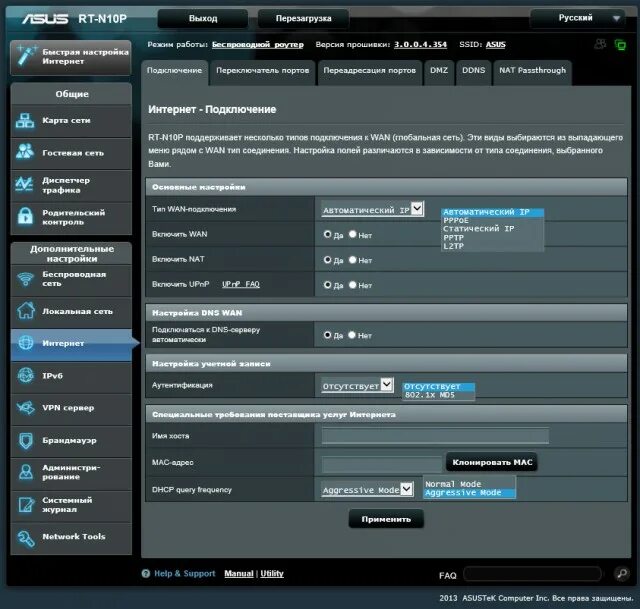The height and width of the screenshot is (609, 640).
Task: Click the Карта сети network map icon
Action: click(25, 121)
